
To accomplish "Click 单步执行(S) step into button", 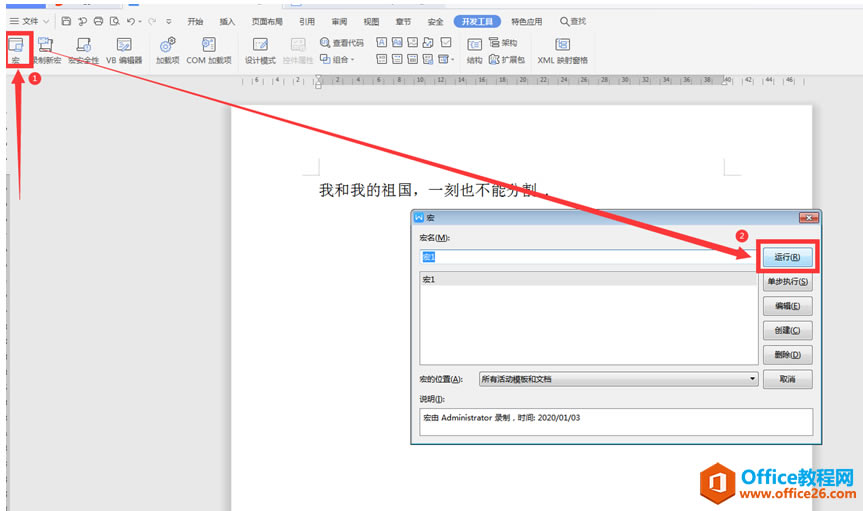I will coord(788,281).
